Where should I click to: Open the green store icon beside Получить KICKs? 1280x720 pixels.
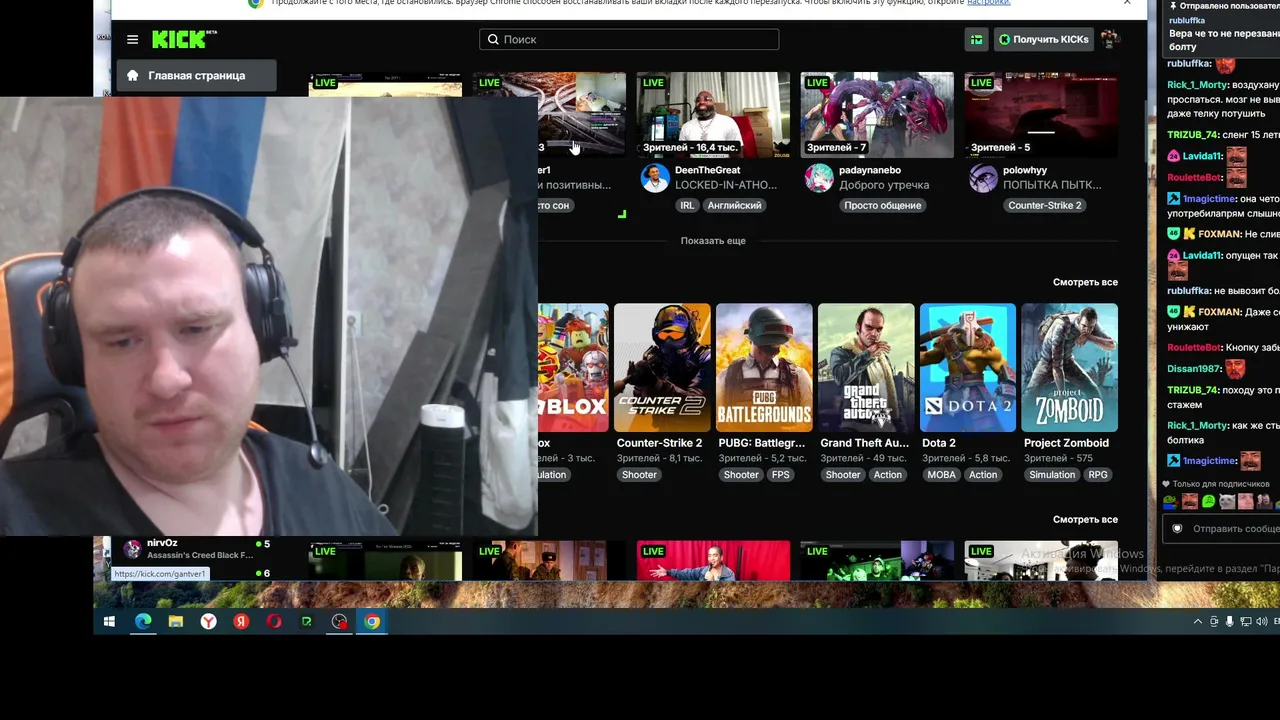[x=976, y=39]
